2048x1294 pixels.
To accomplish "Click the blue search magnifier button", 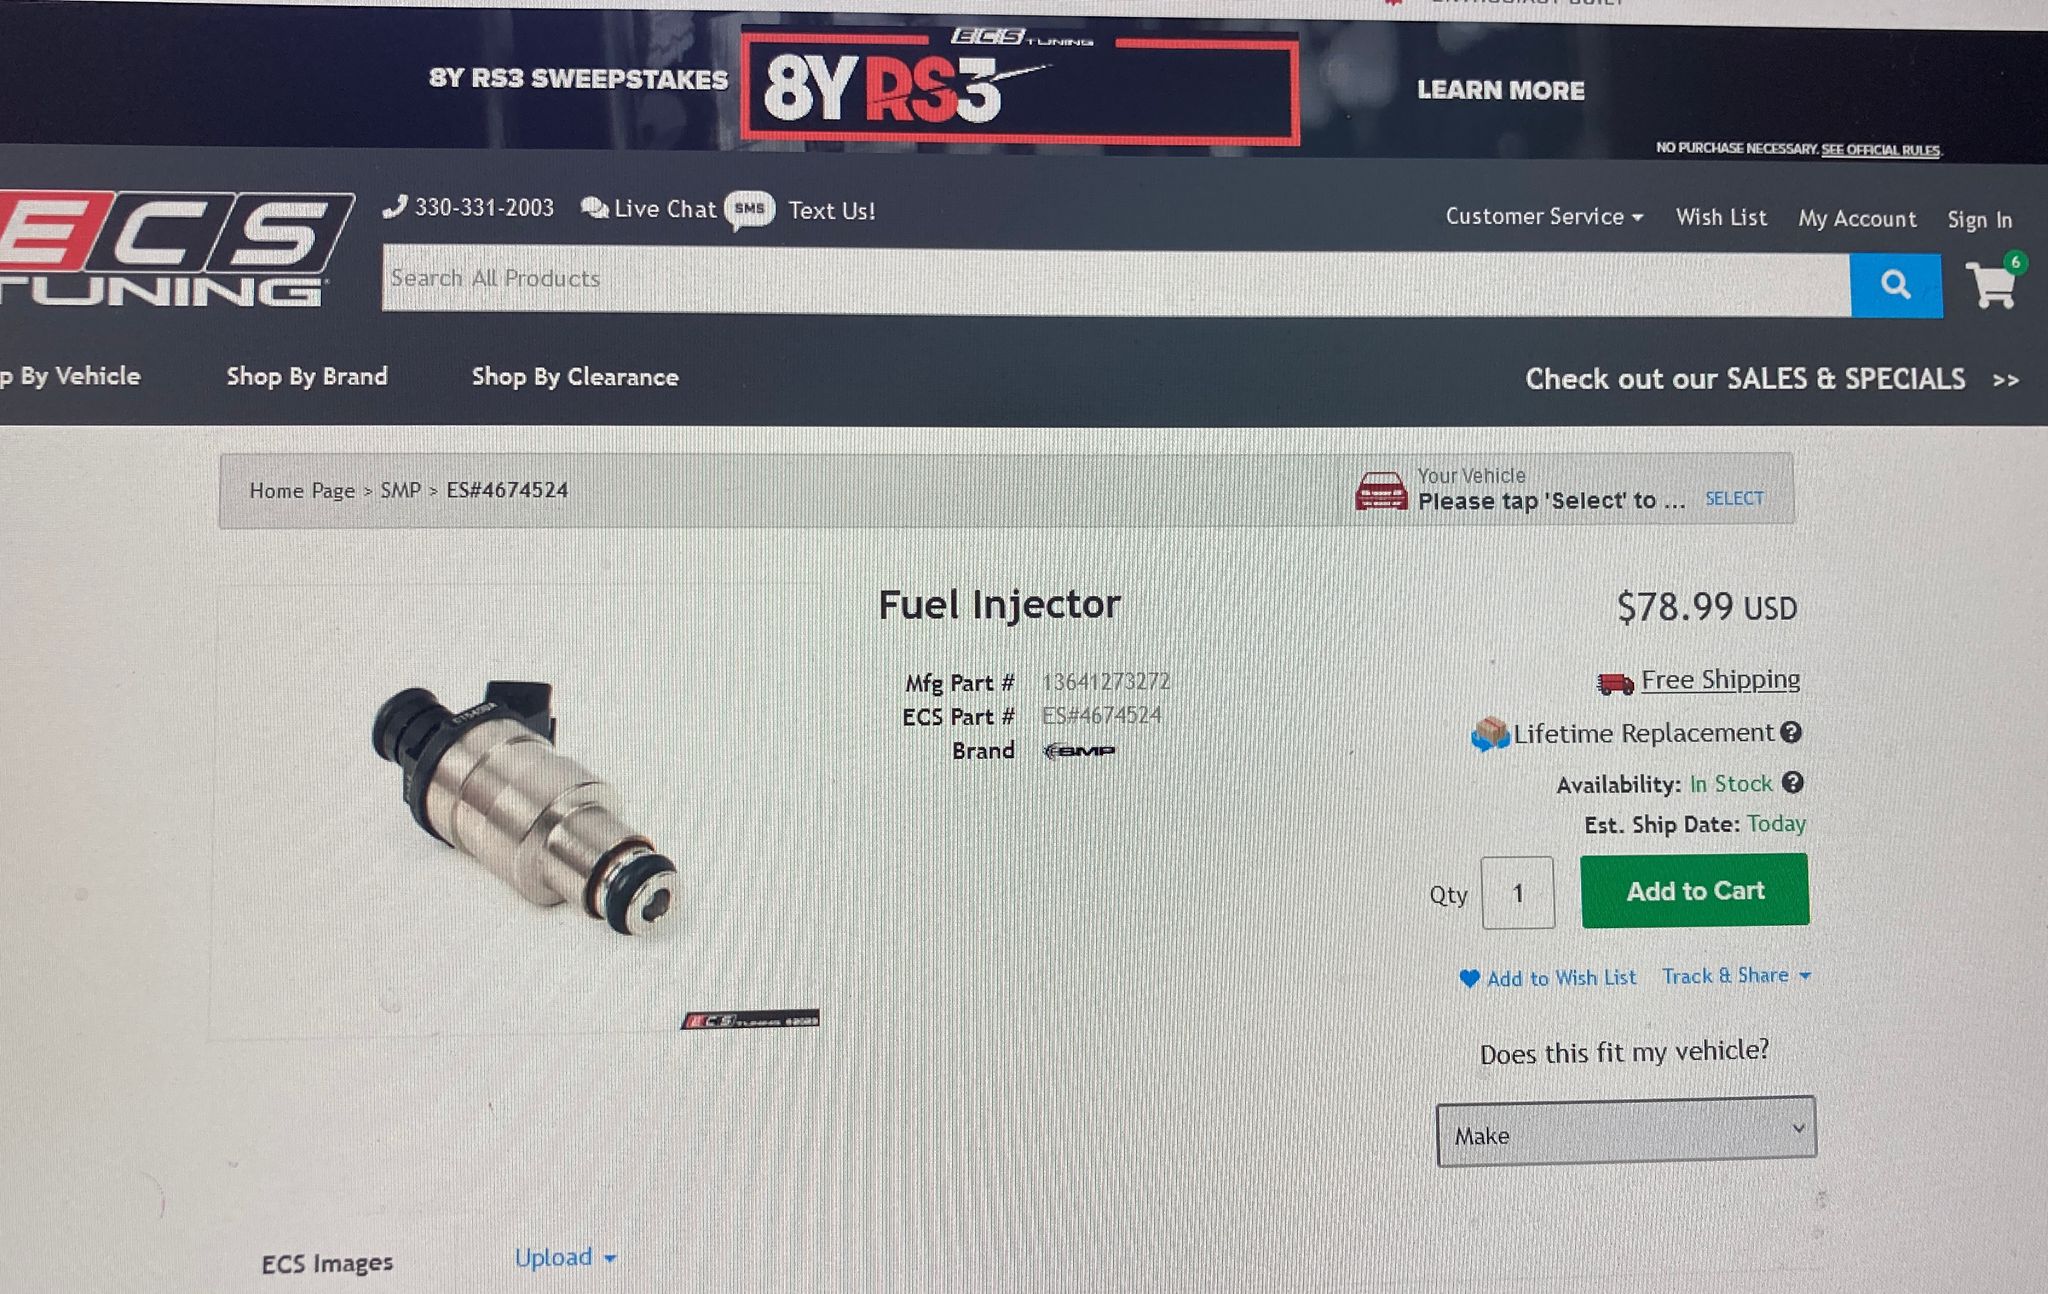I will [x=1896, y=286].
